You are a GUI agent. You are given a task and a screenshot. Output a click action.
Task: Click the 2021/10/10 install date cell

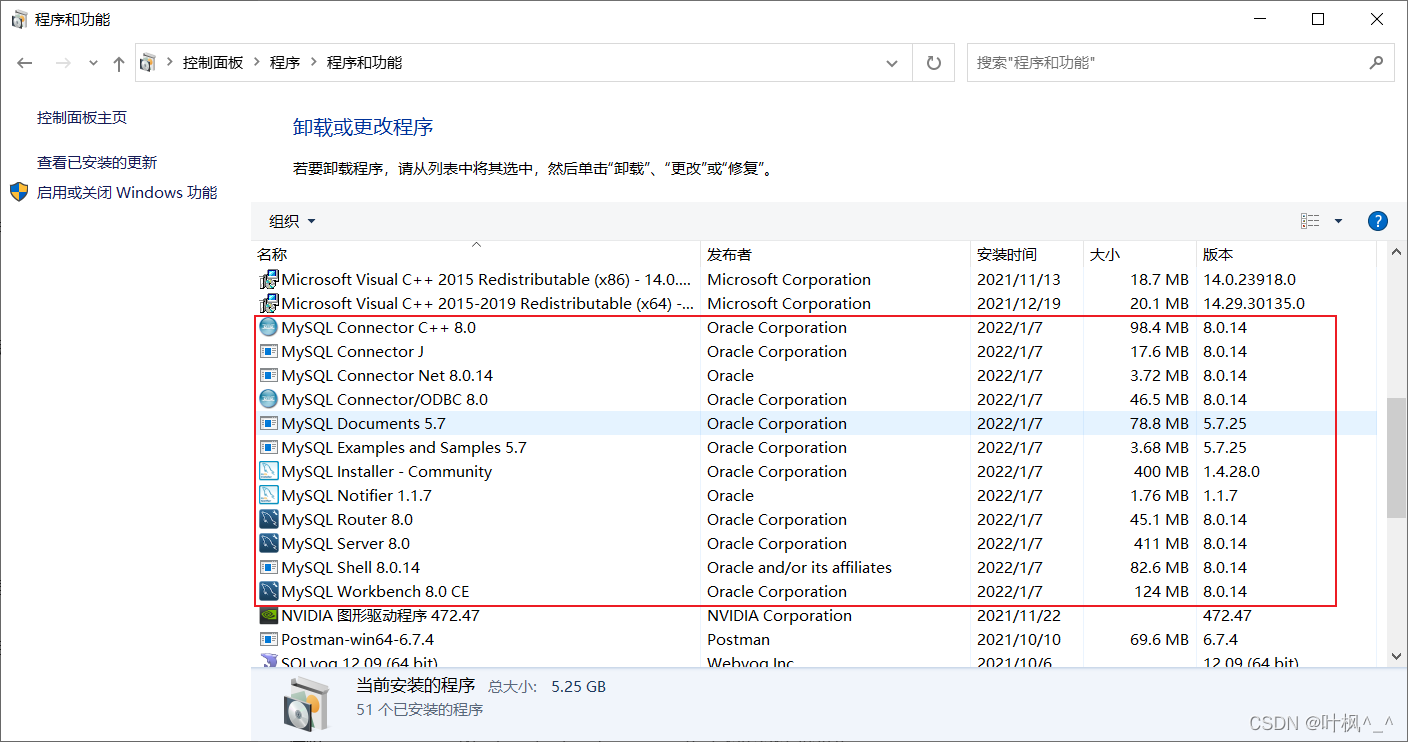tap(1019, 640)
